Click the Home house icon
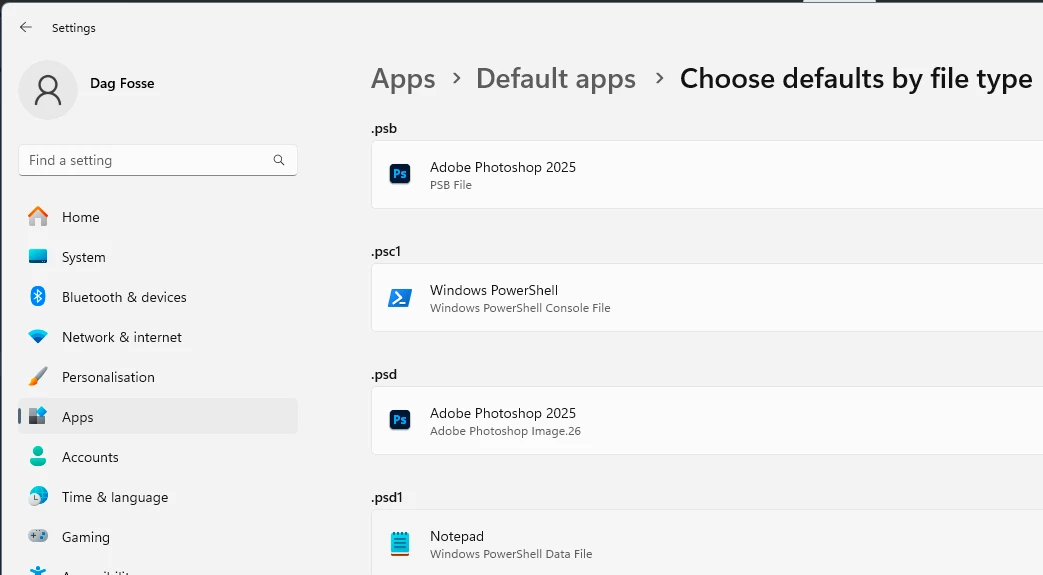Image resolution: width=1043 pixels, height=575 pixels. point(38,217)
